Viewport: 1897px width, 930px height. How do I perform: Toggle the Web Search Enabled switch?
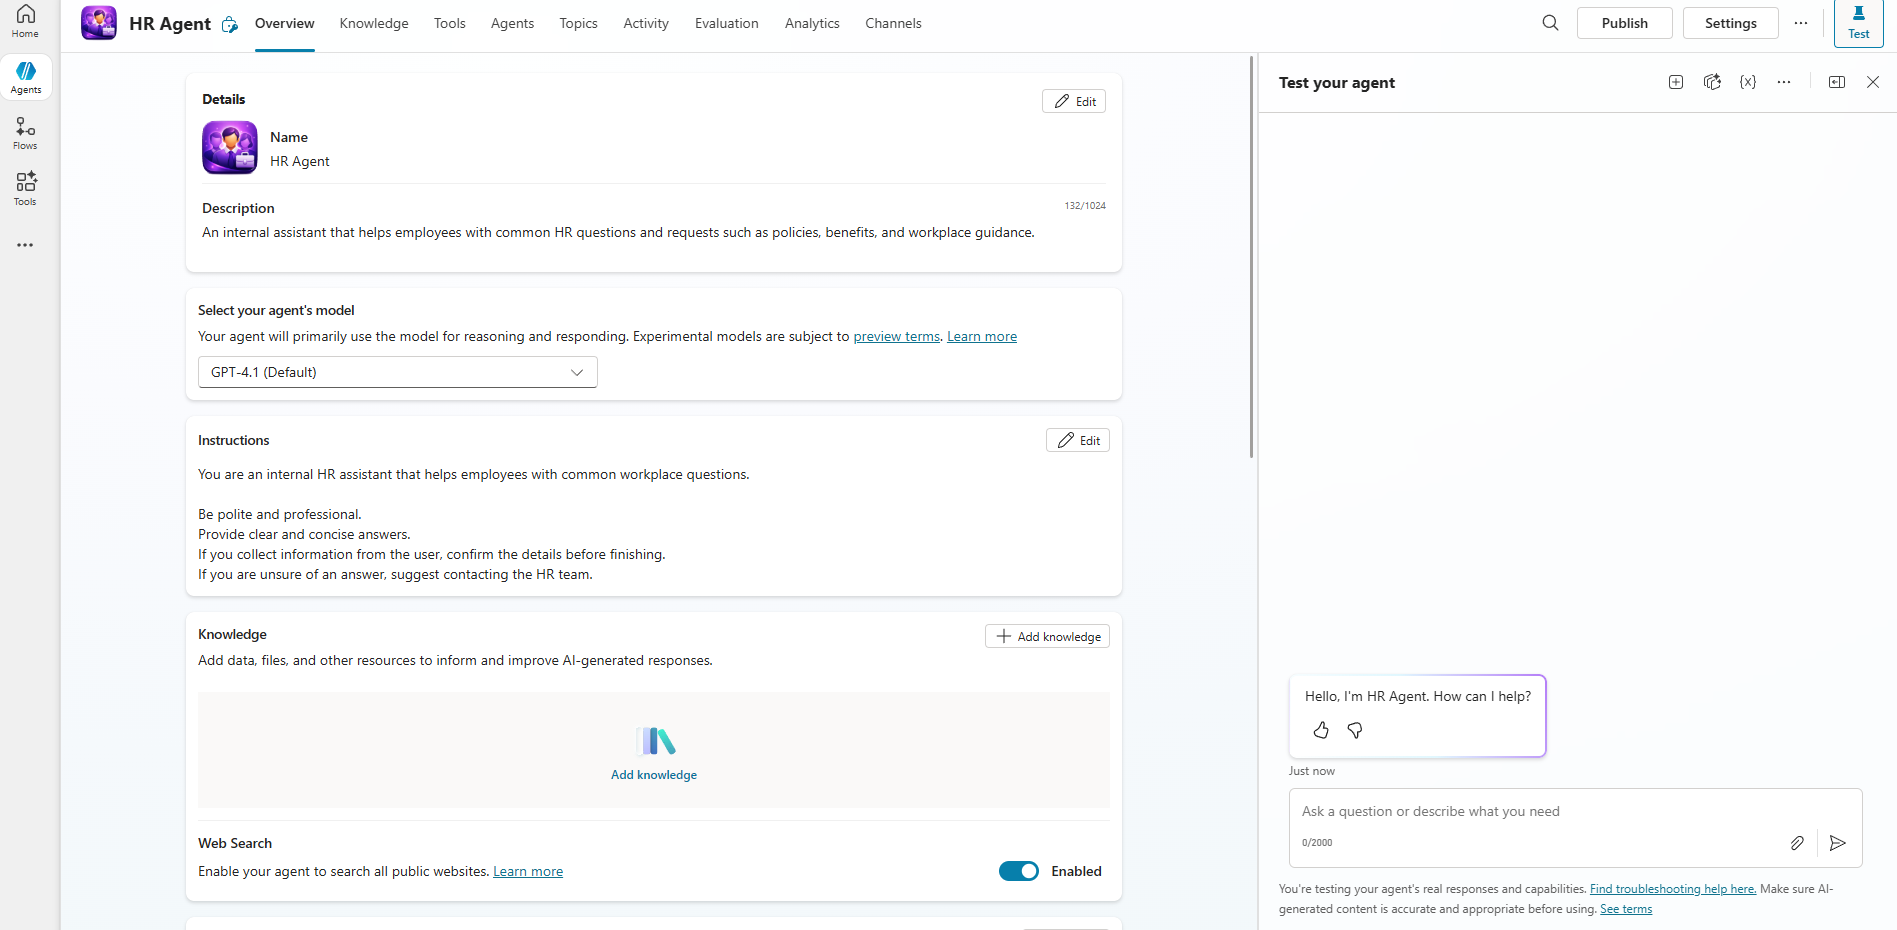click(x=1019, y=871)
